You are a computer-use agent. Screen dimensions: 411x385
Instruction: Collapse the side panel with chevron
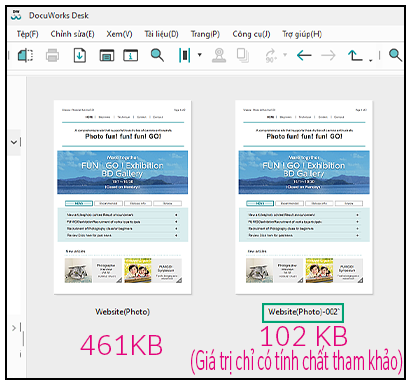(14, 142)
